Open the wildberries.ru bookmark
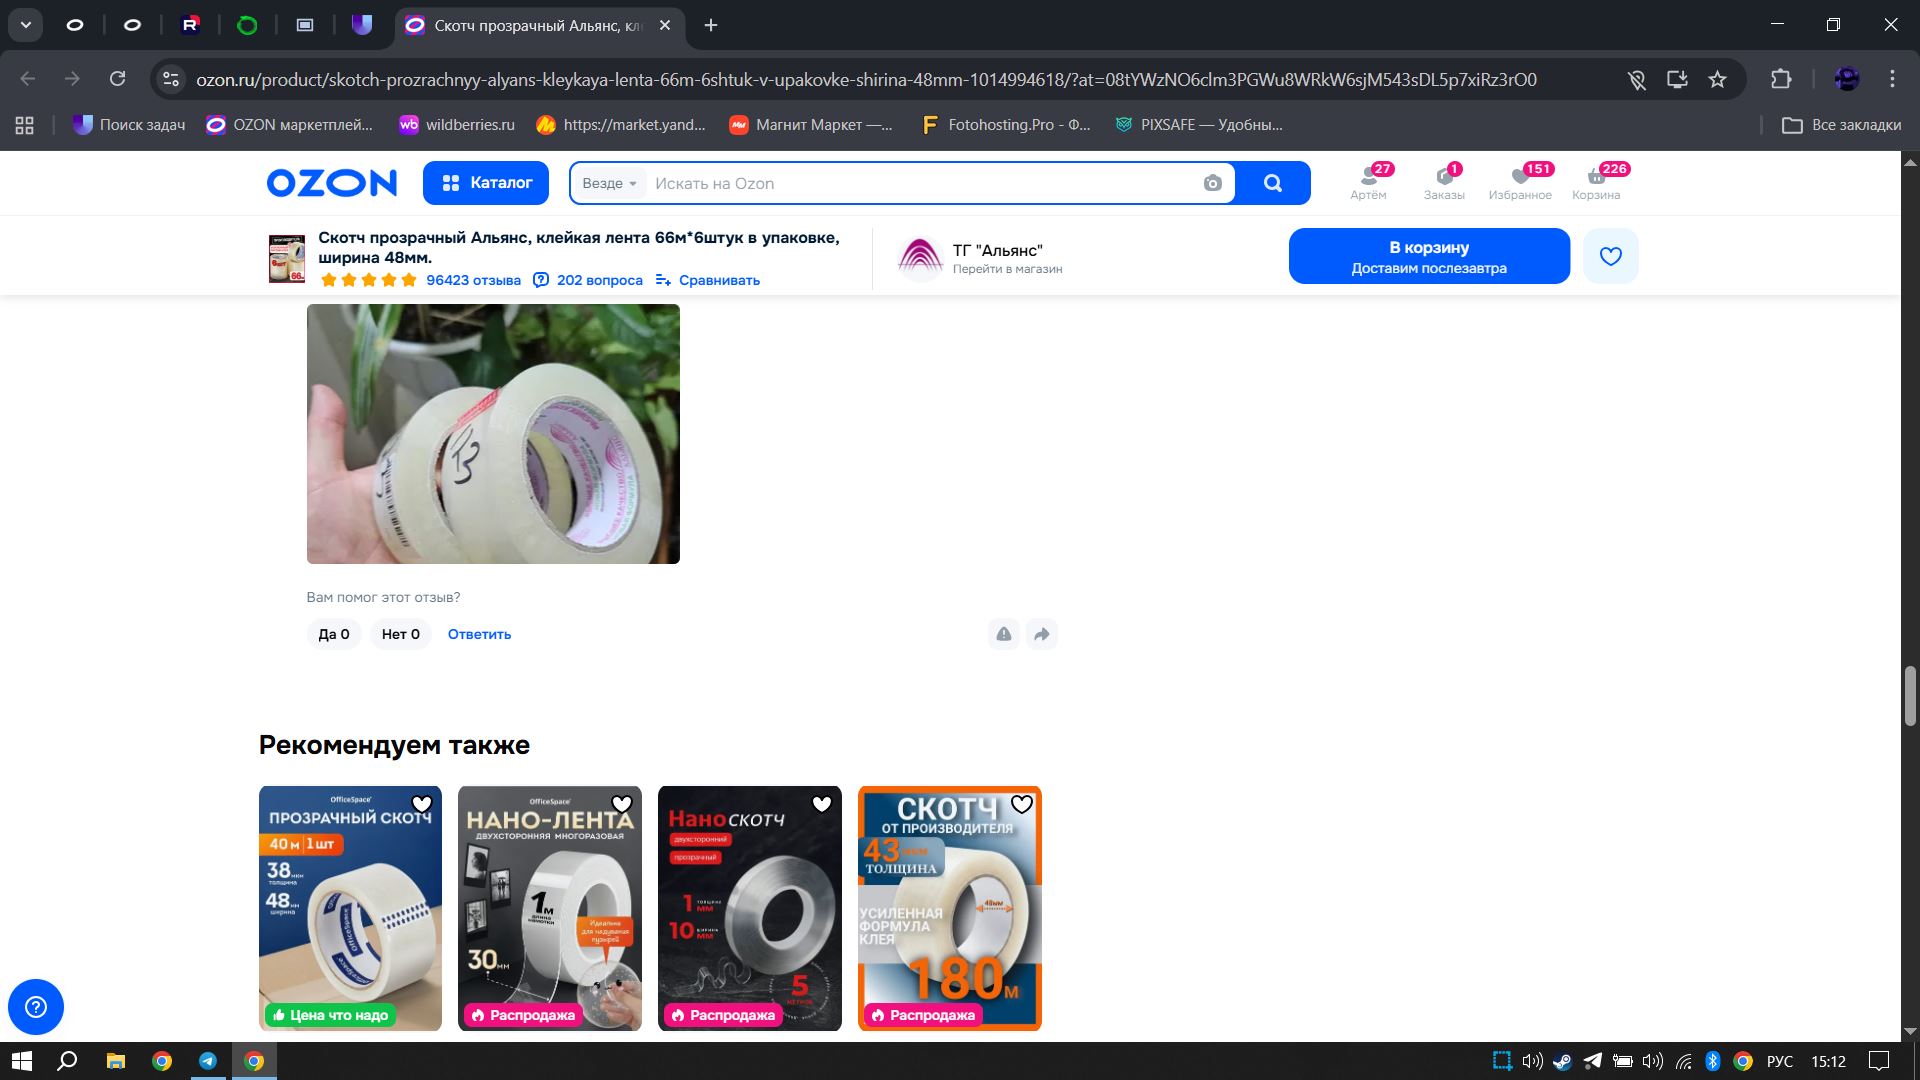The width and height of the screenshot is (1920, 1080). coord(456,125)
